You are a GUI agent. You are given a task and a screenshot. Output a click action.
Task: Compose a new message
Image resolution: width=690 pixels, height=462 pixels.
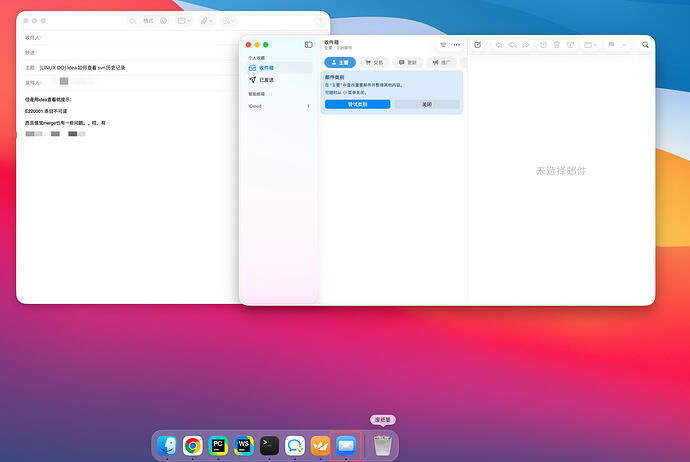[477, 45]
